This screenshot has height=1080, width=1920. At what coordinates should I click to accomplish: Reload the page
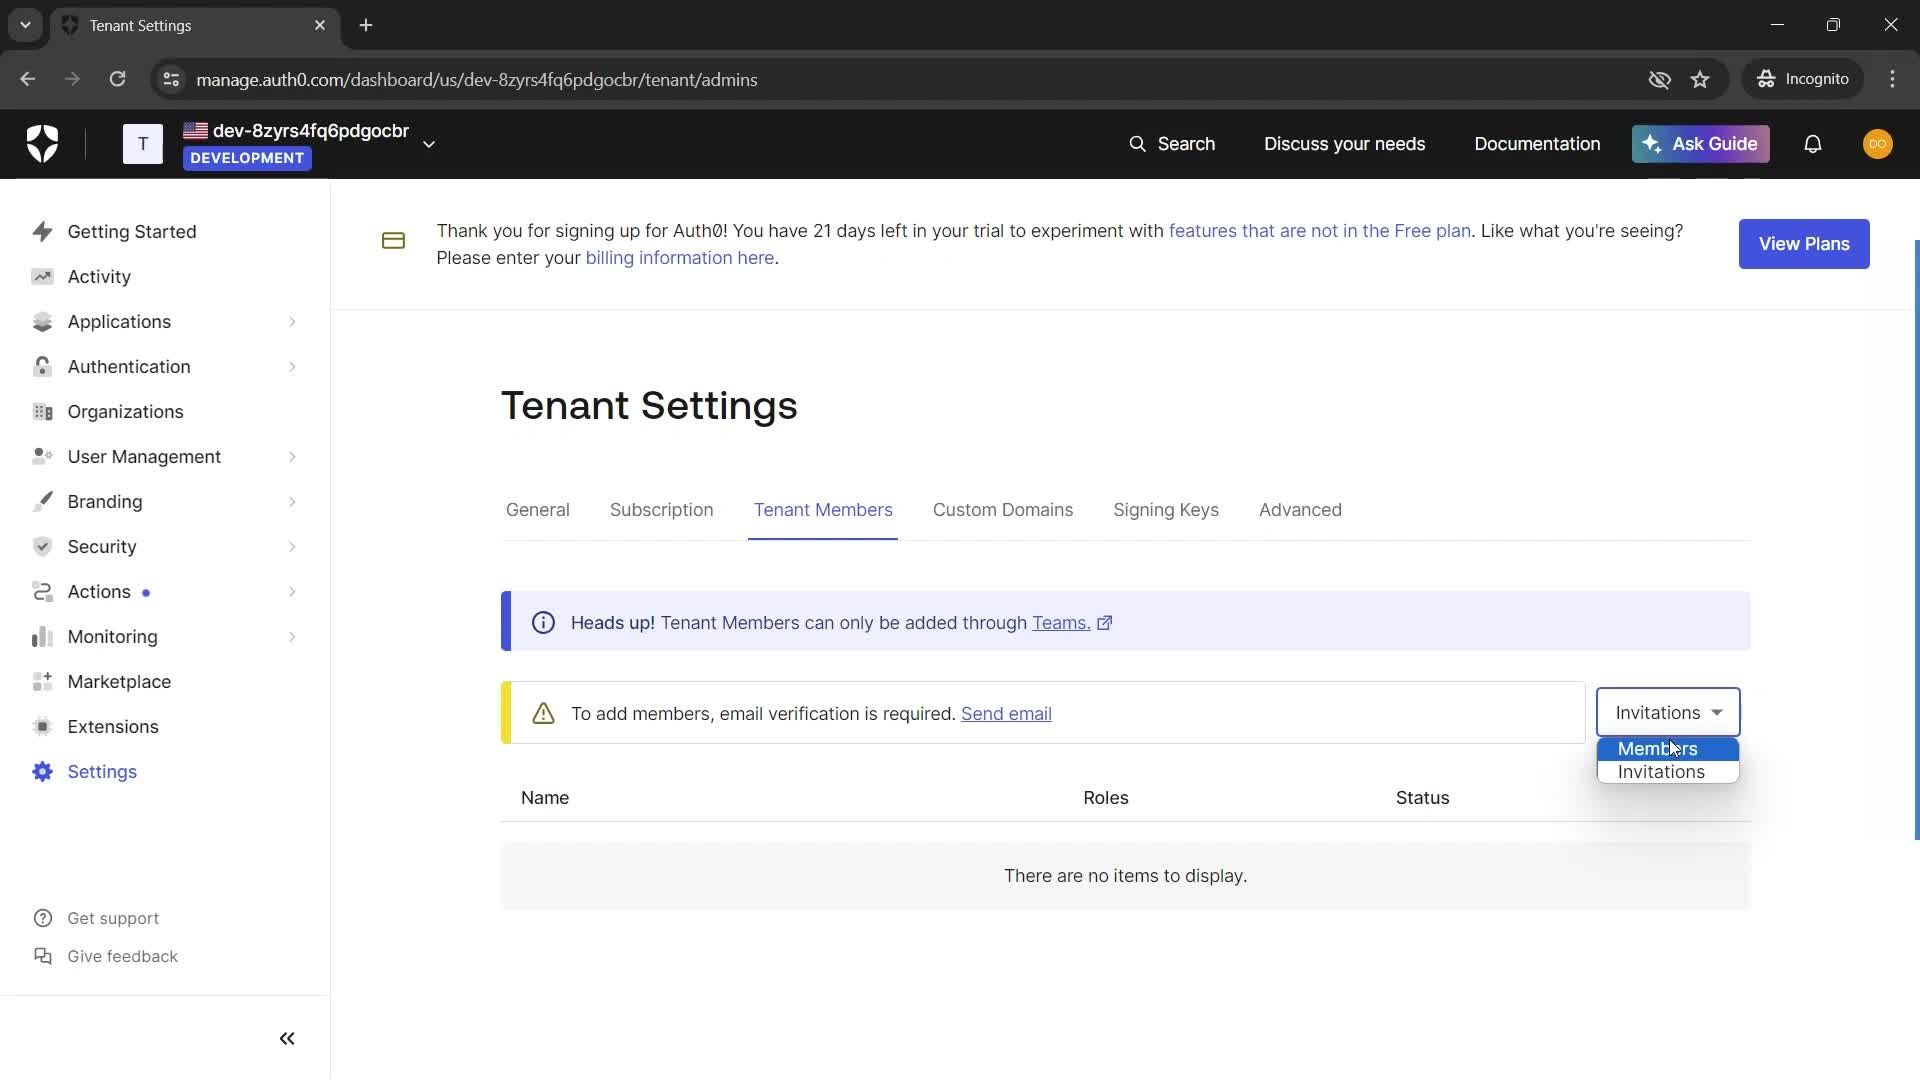(x=117, y=79)
